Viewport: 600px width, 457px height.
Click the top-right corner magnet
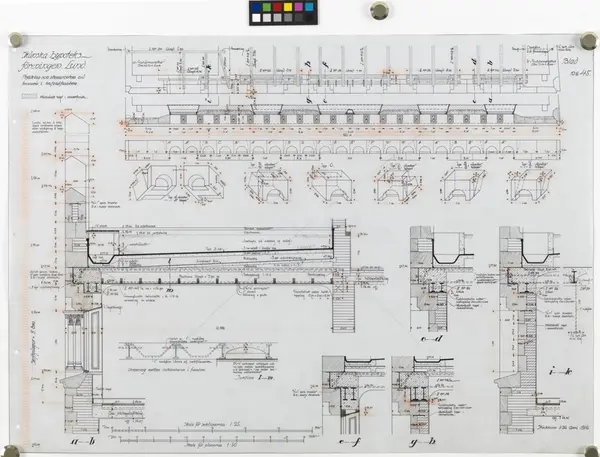click(x=588, y=40)
